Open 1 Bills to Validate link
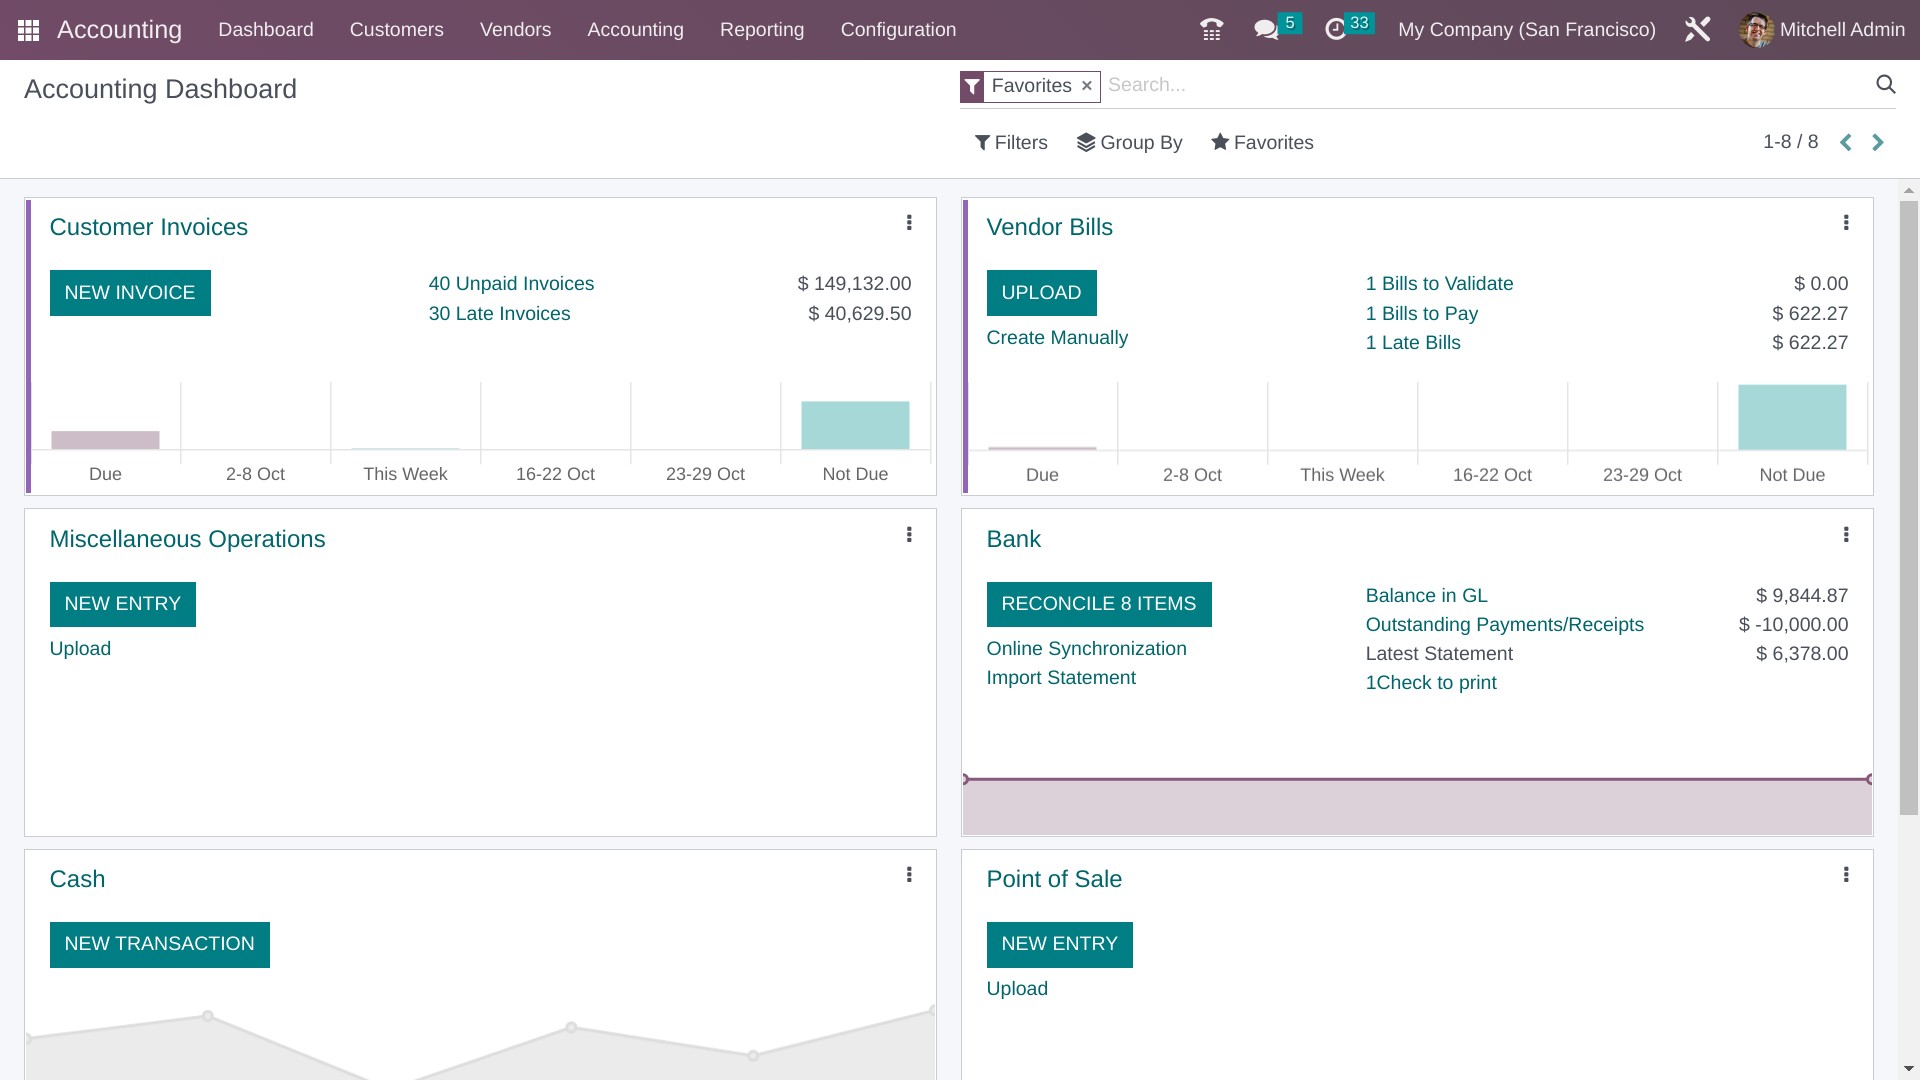 pyautogui.click(x=1439, y=284)
